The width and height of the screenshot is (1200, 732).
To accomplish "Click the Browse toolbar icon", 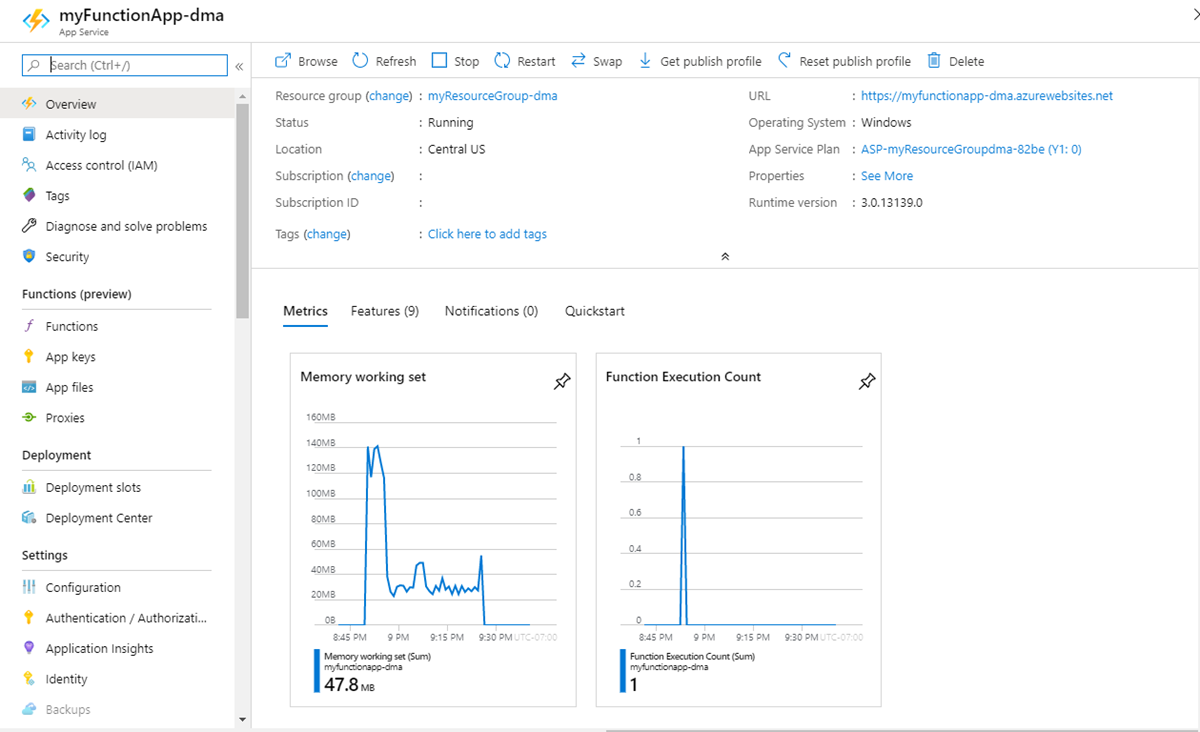I will point(283,61).
